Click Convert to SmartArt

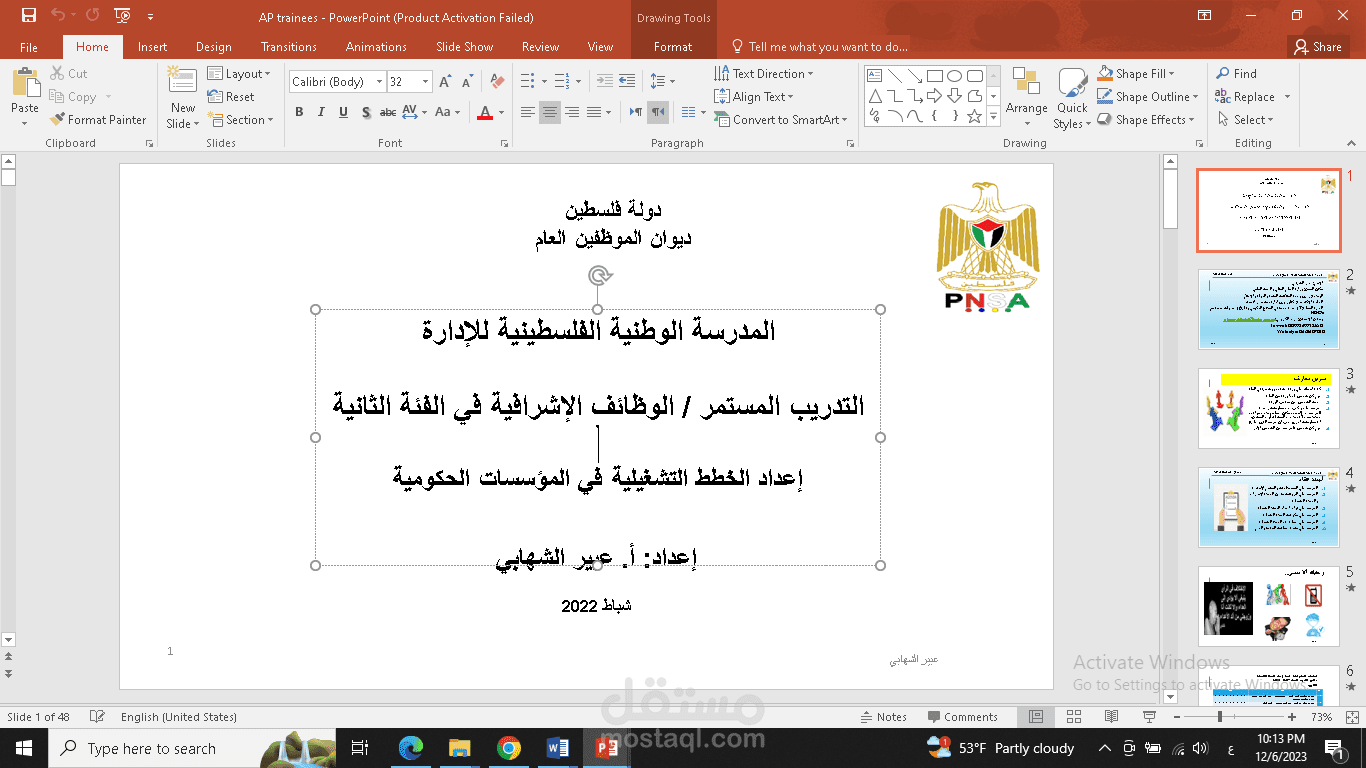782,120
